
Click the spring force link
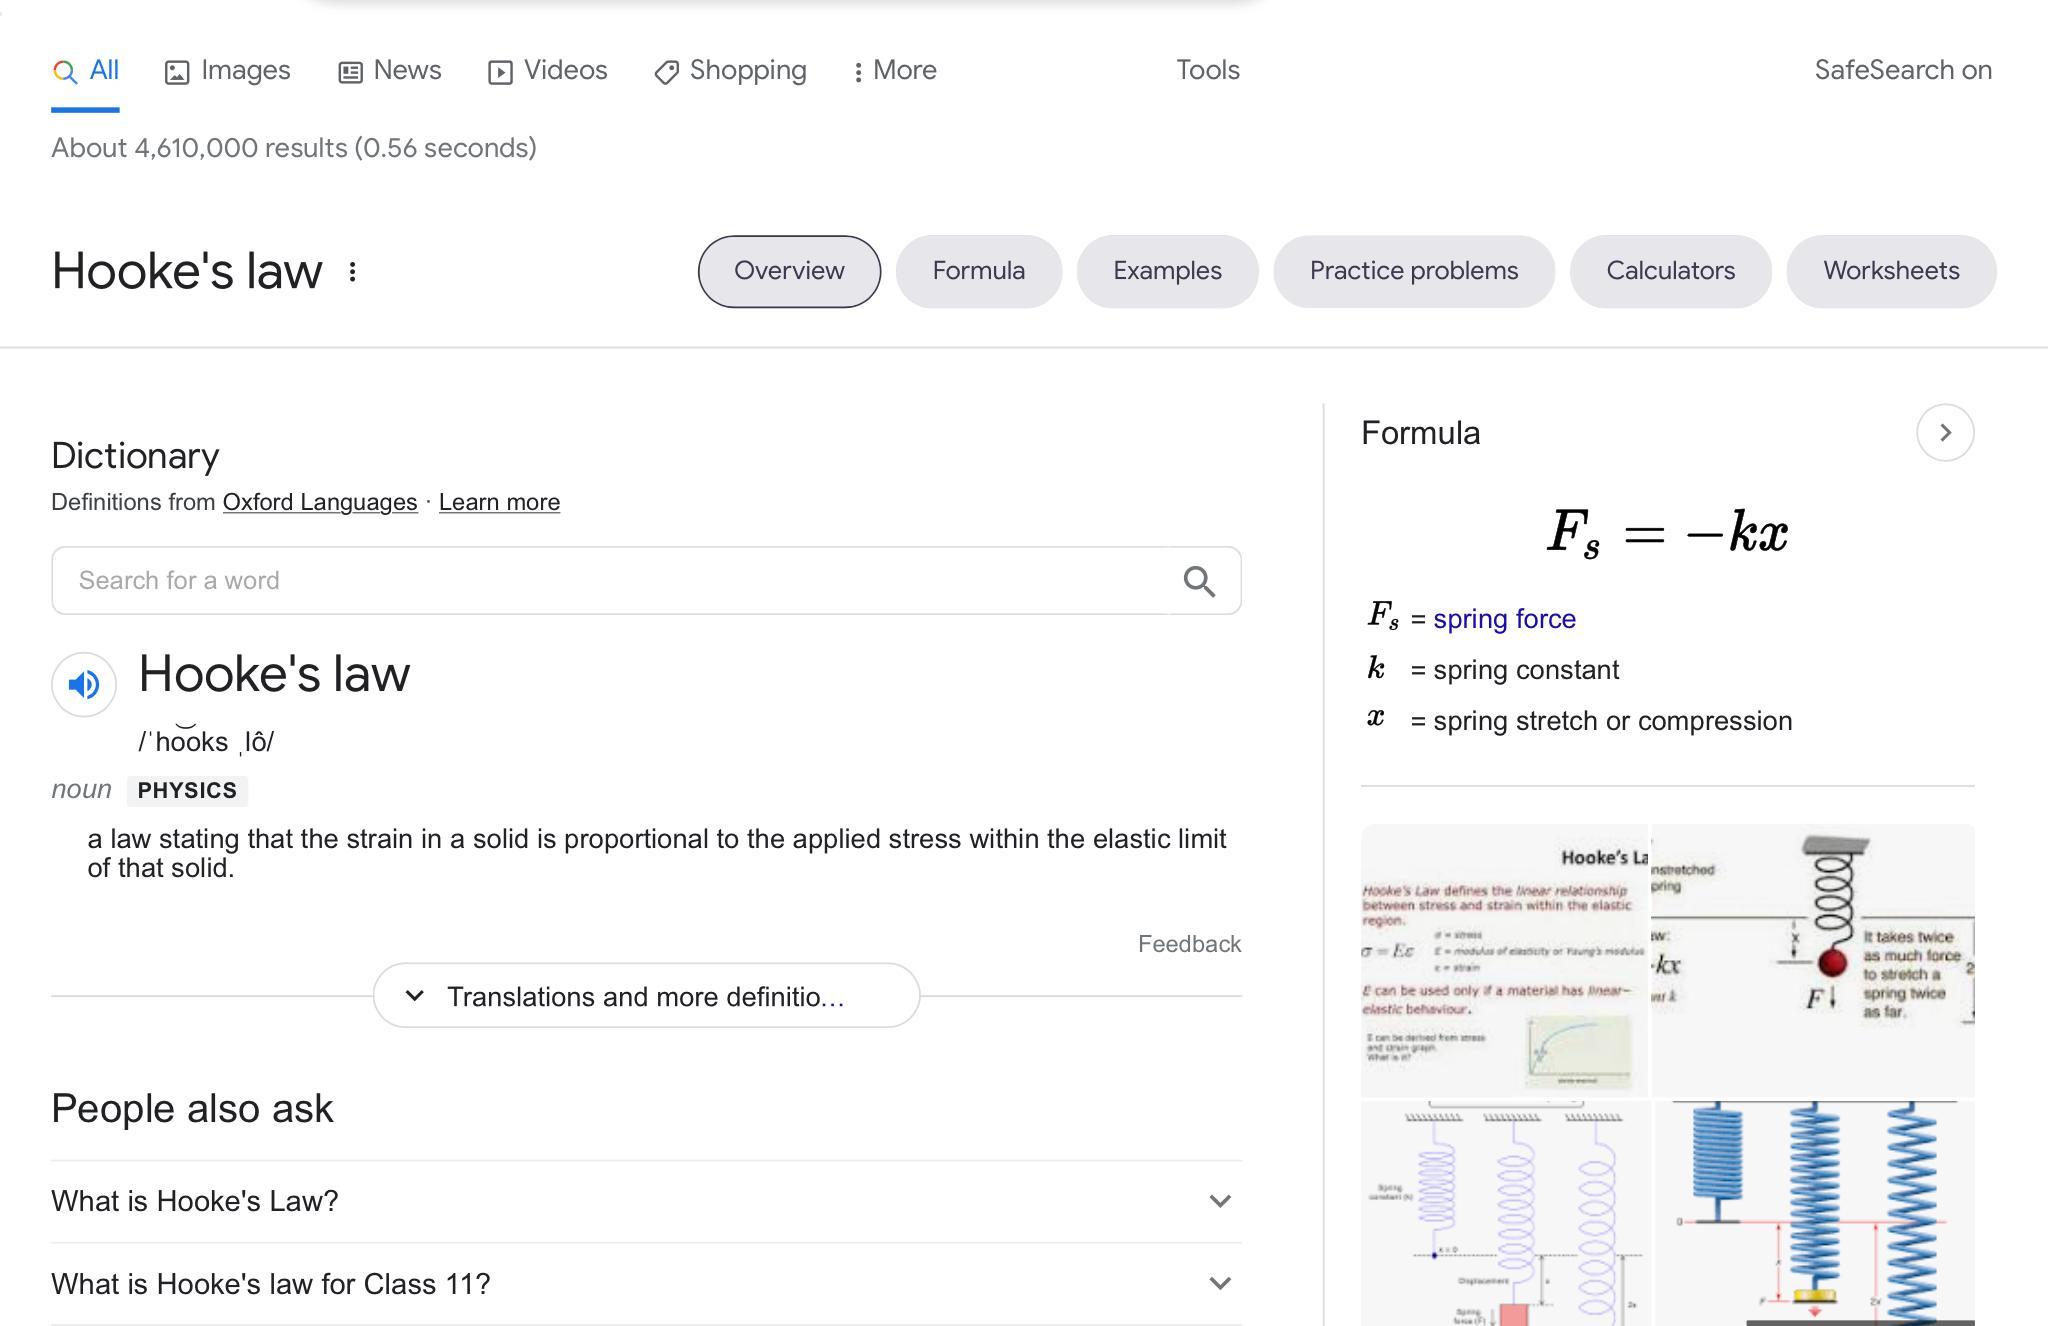click(x=1504, y=619)
